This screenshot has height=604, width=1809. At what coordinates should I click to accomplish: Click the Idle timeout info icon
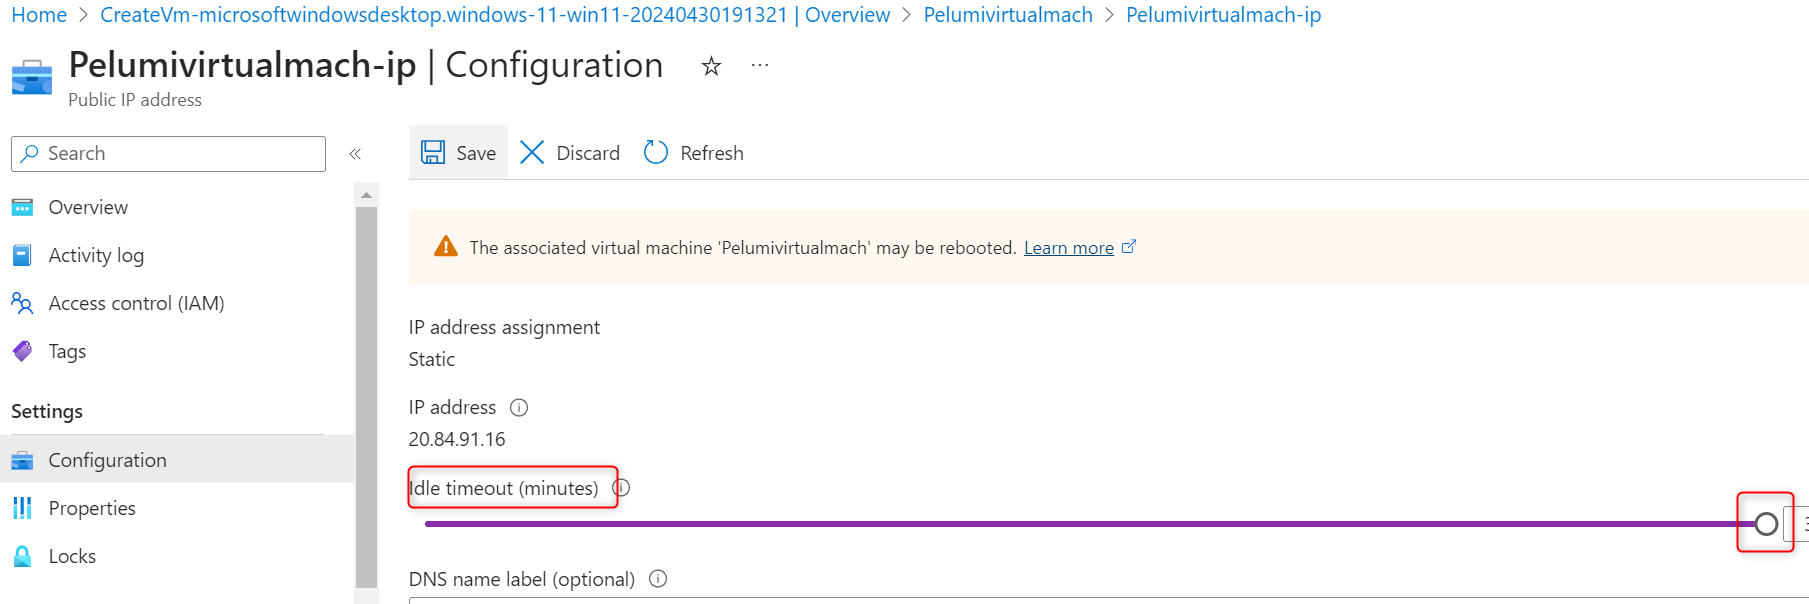coord(621,488)
